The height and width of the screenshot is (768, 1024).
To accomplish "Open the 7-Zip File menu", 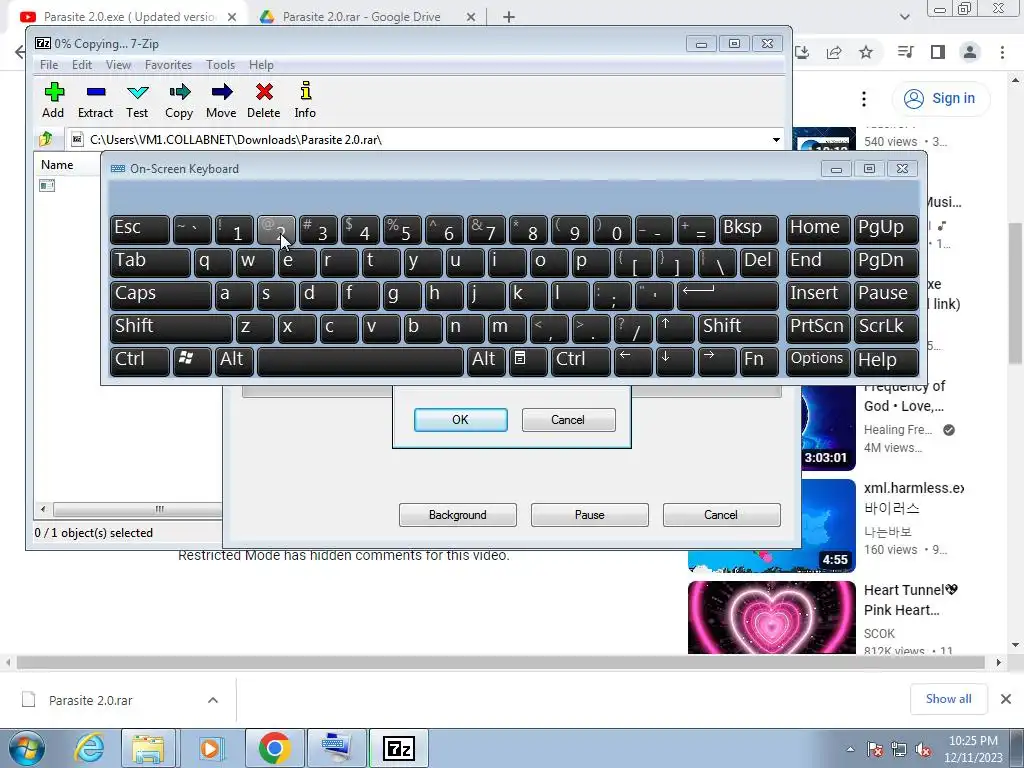I will [49, 65].
